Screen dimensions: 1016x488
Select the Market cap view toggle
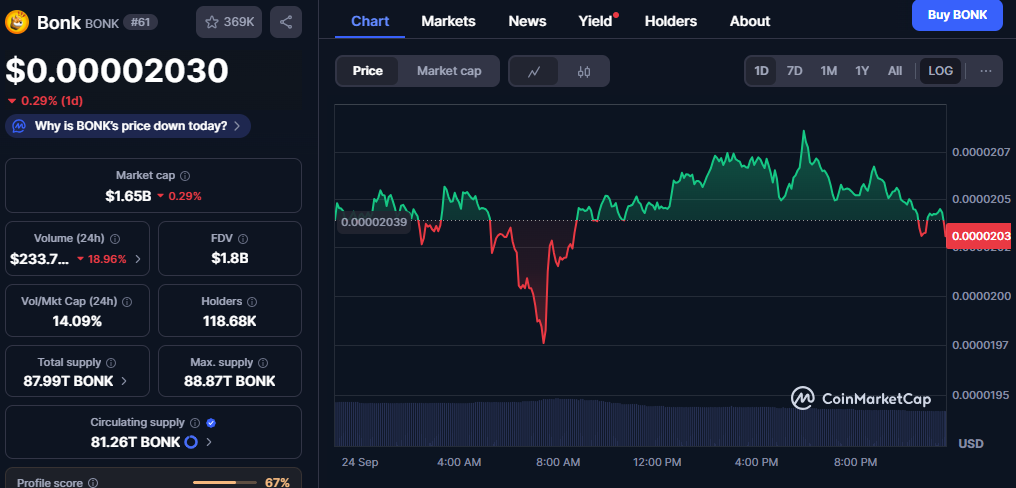449,71
